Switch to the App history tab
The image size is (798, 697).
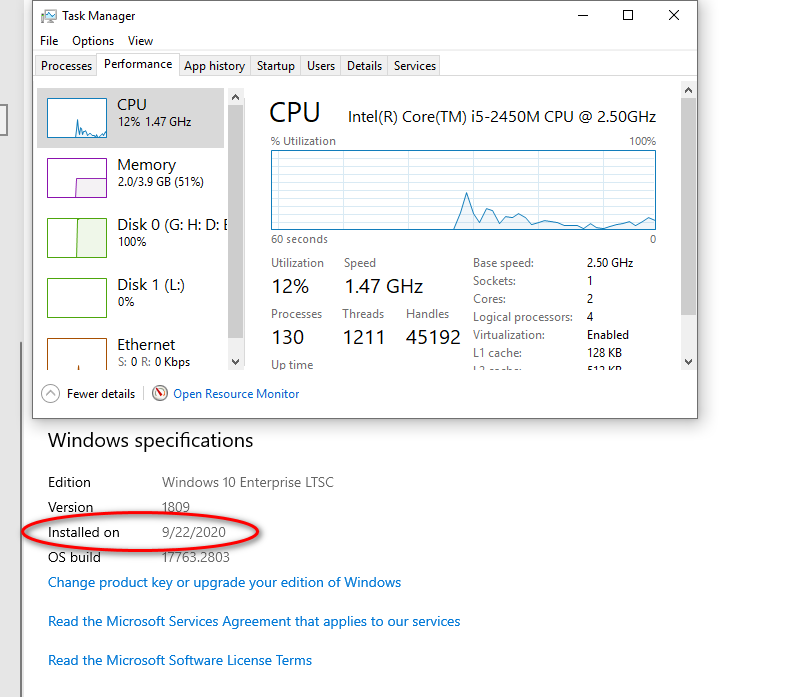pos(214,66)
